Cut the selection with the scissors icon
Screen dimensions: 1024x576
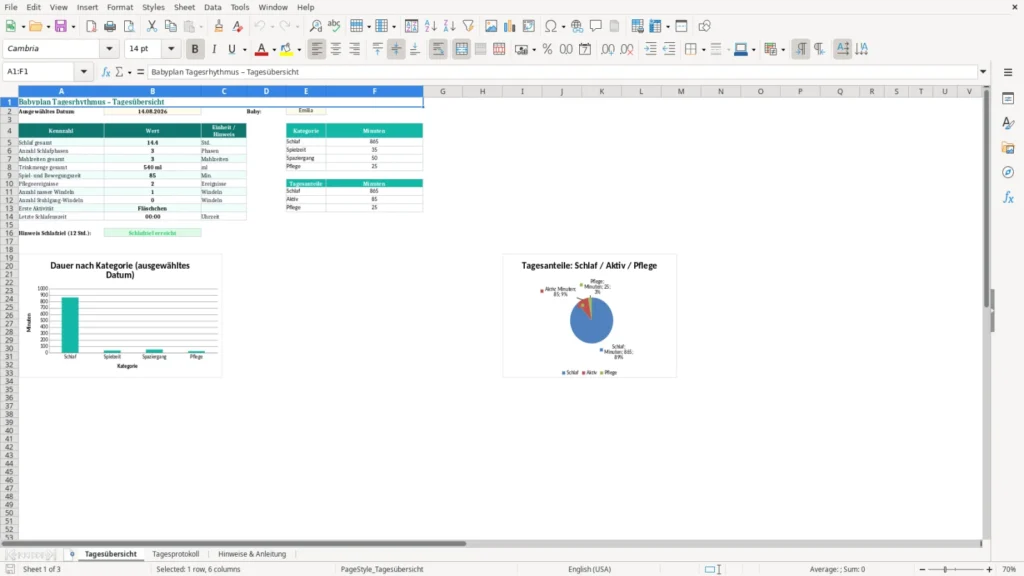tap(152, 26)
